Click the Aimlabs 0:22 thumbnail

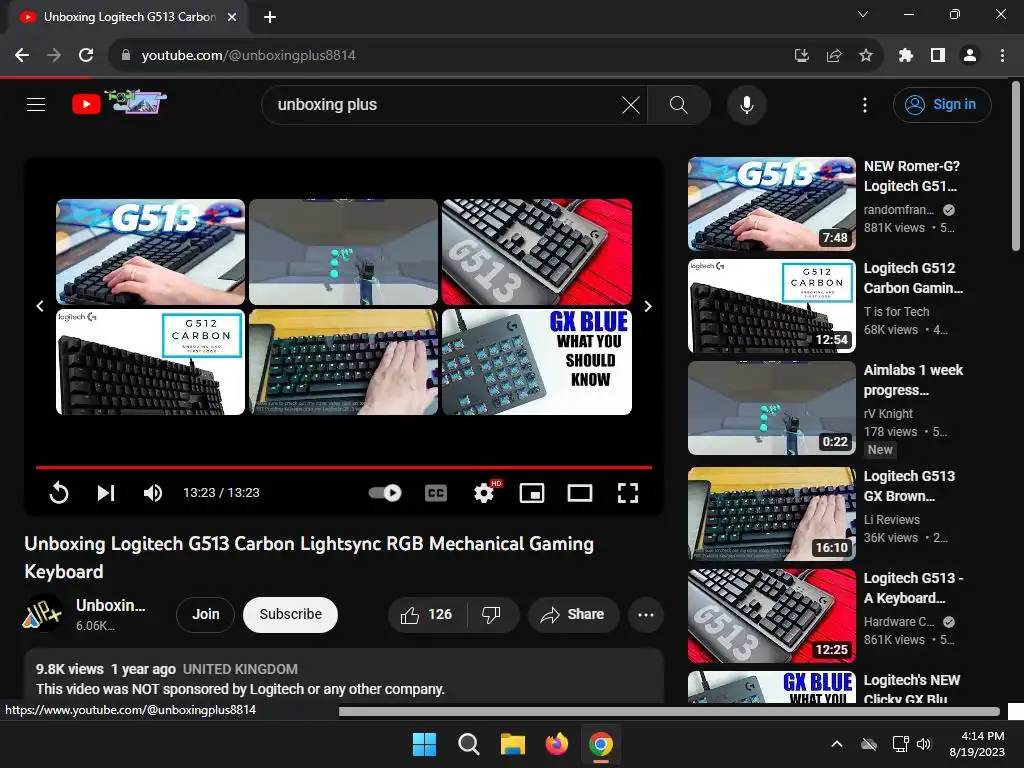tap(772, 408)
